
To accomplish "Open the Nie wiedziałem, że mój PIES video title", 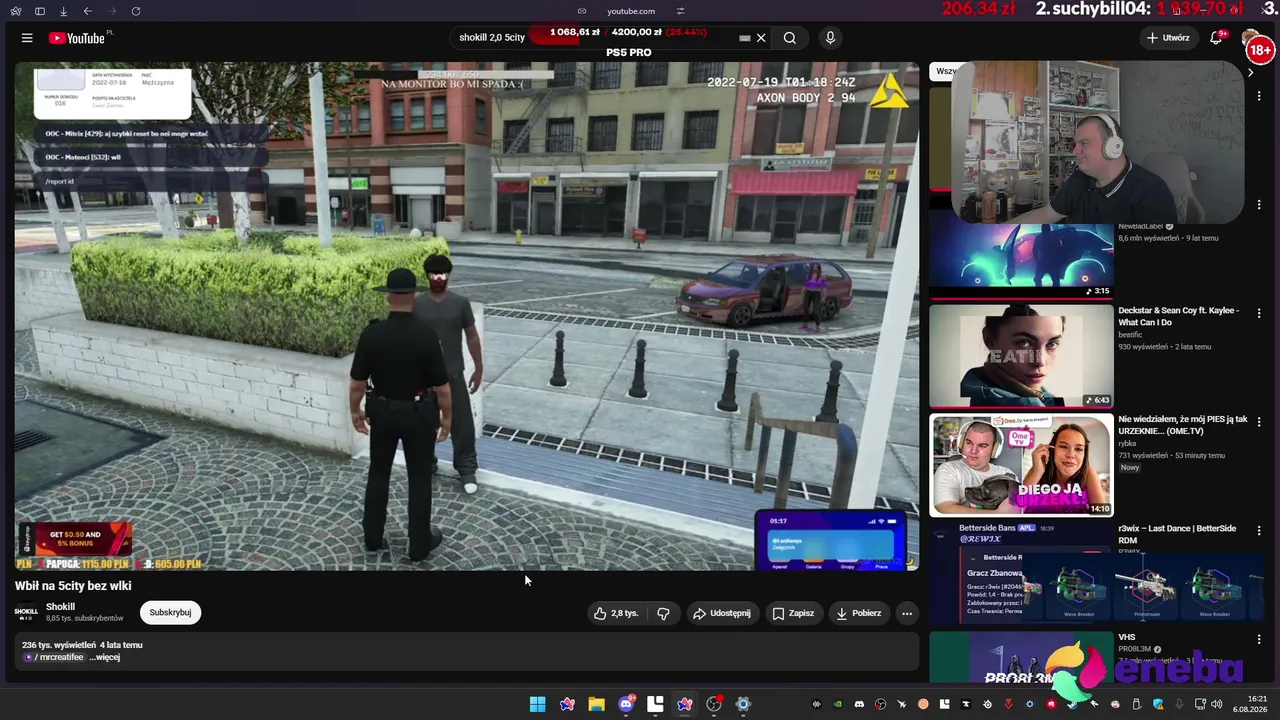I will (1183, 425).
